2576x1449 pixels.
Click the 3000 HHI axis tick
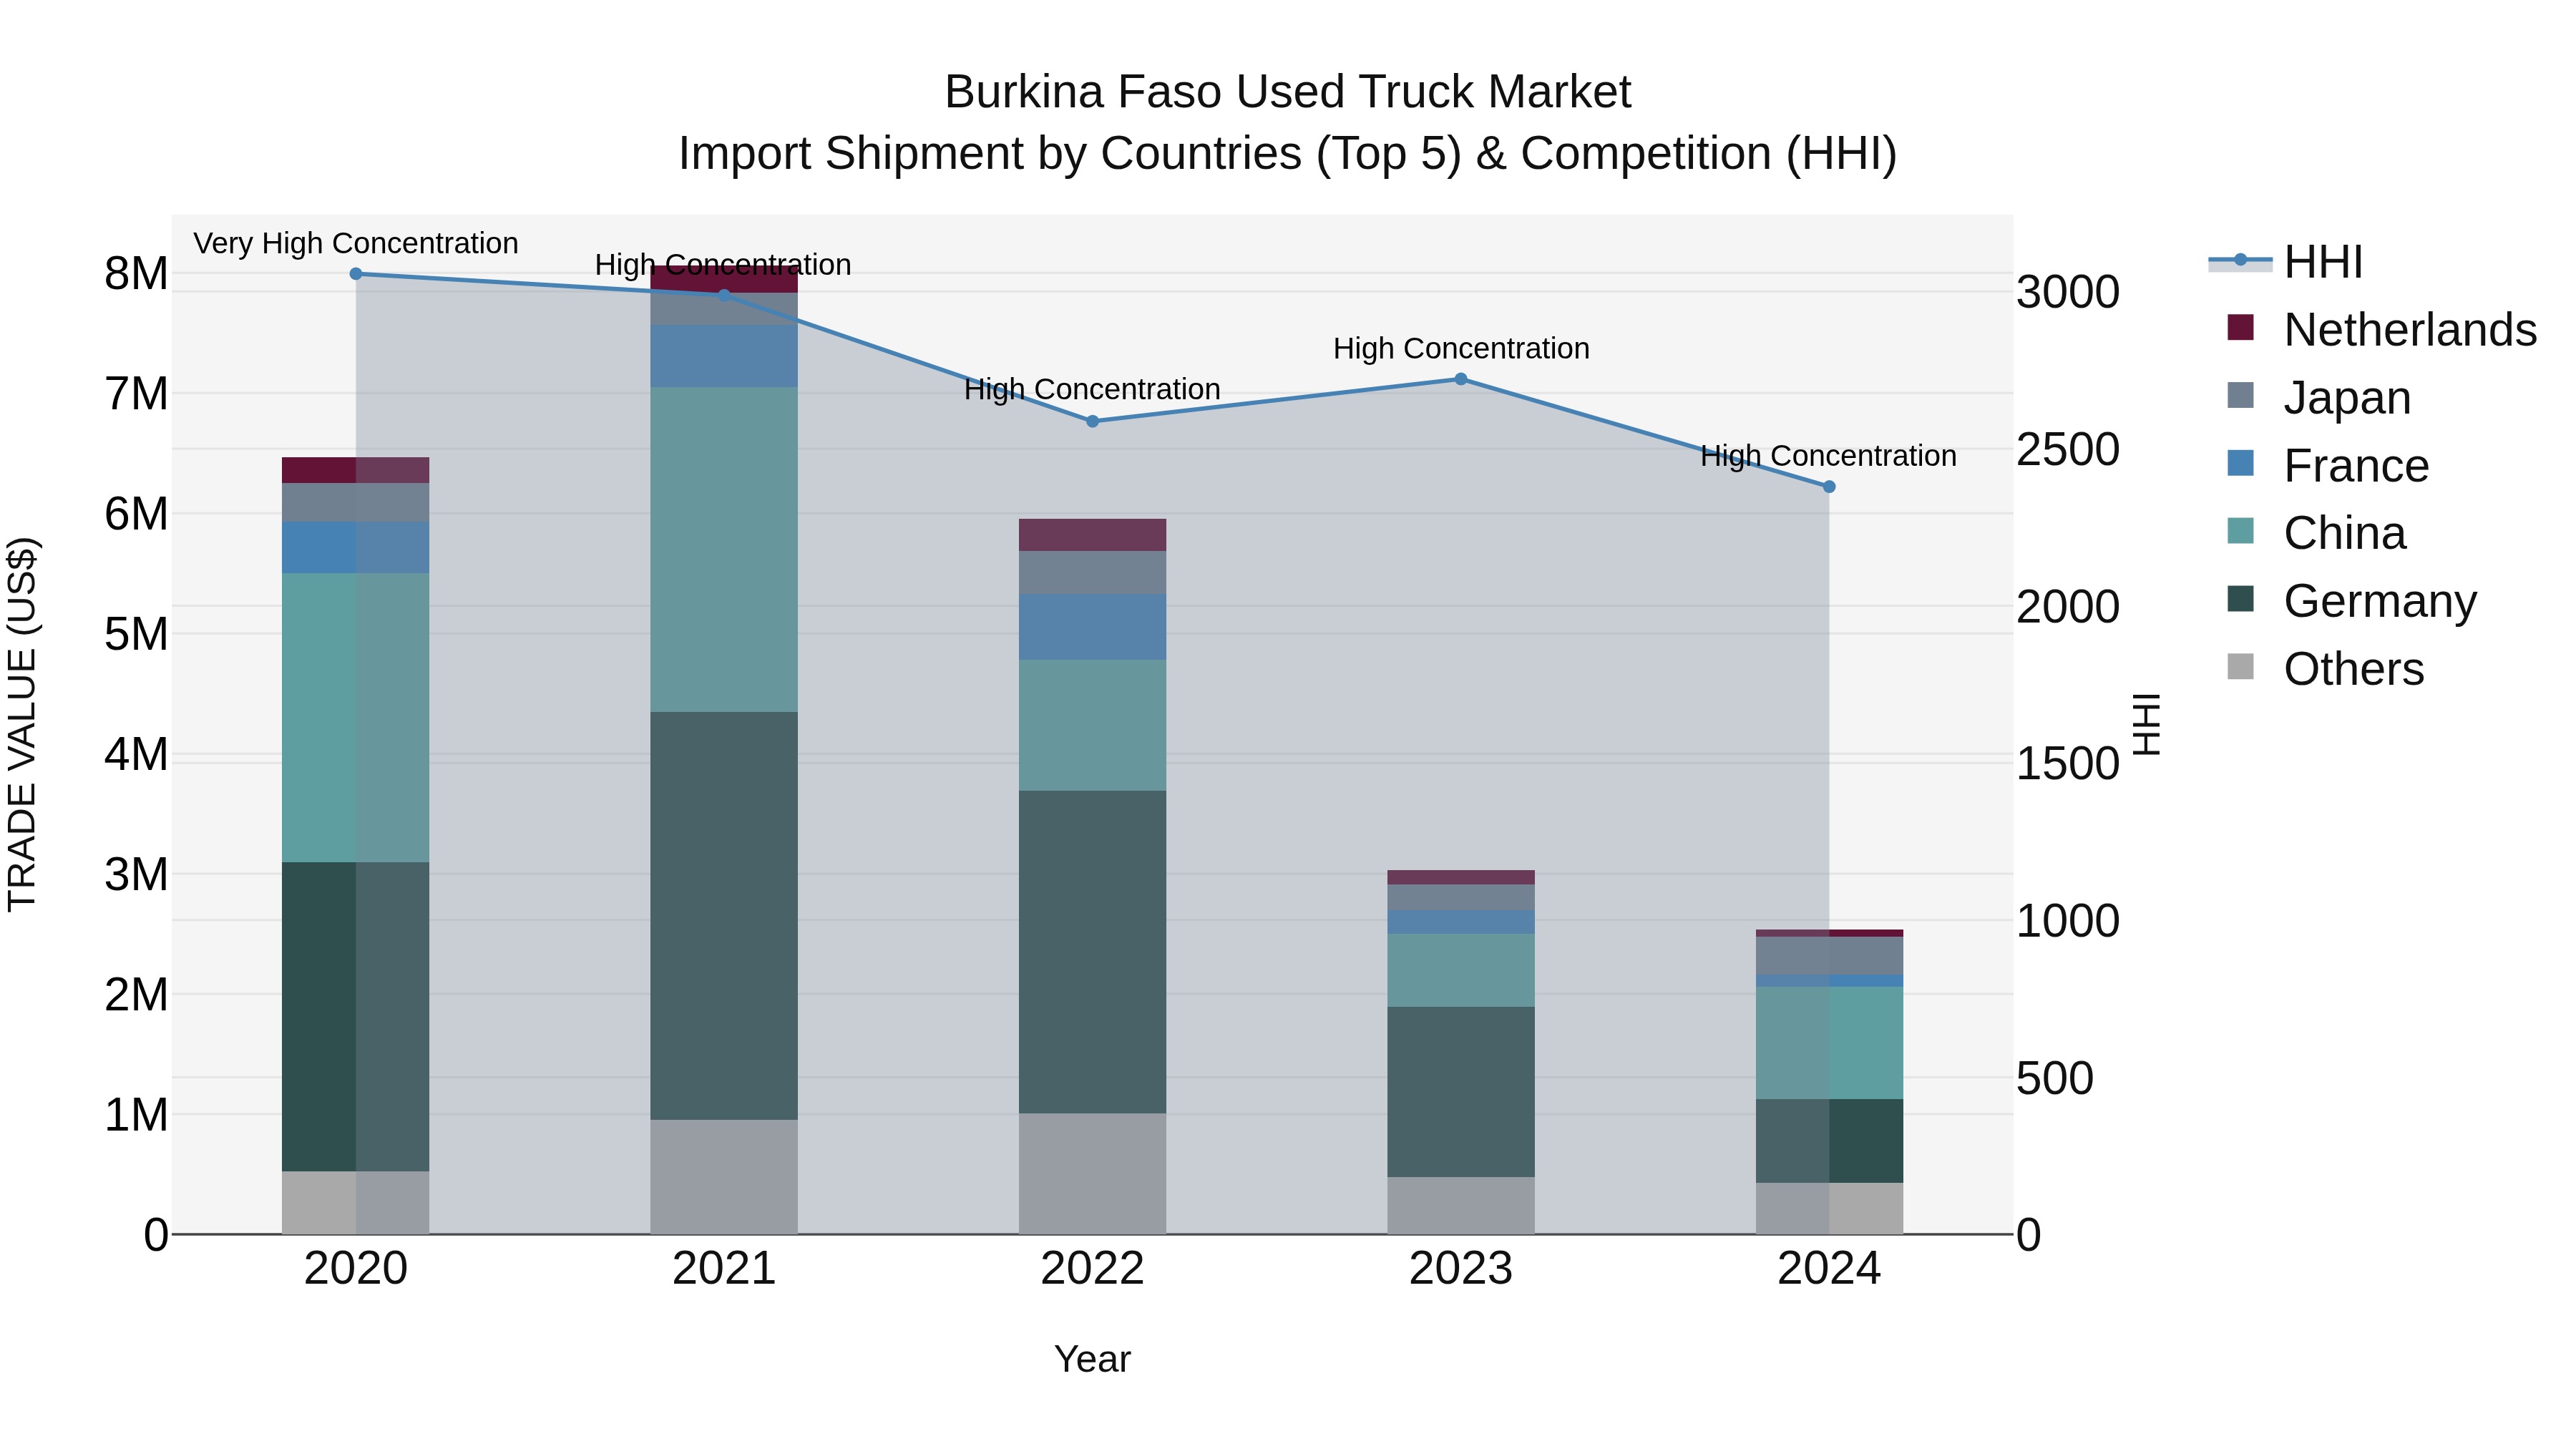[x=2068, y=292]
